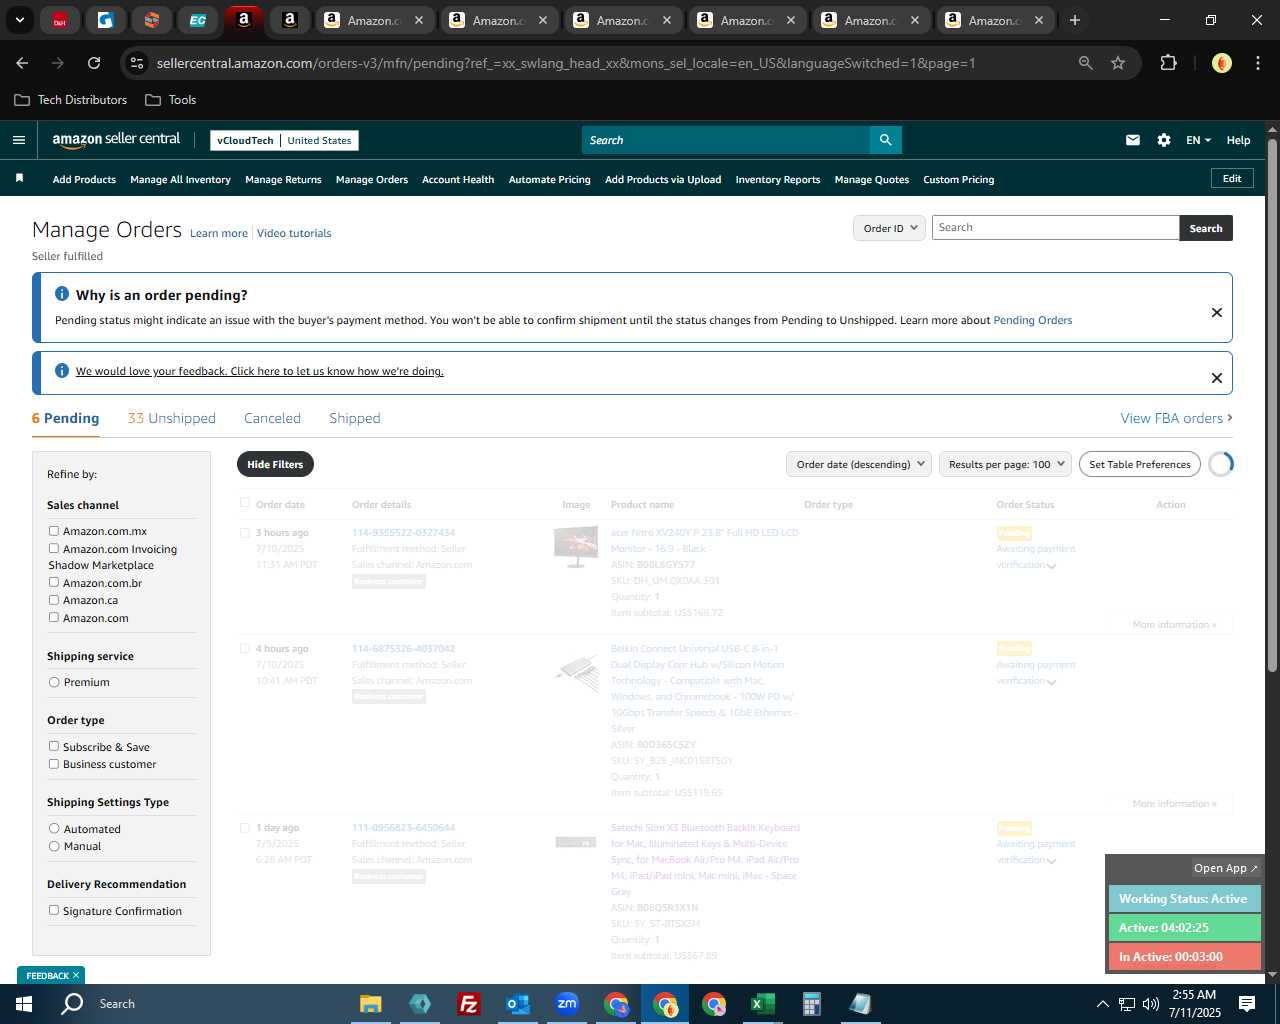Open the settings gear icon
Image resolution: width=1280 pixels, height=1024 pixels.
click(x=1164, y=140)
